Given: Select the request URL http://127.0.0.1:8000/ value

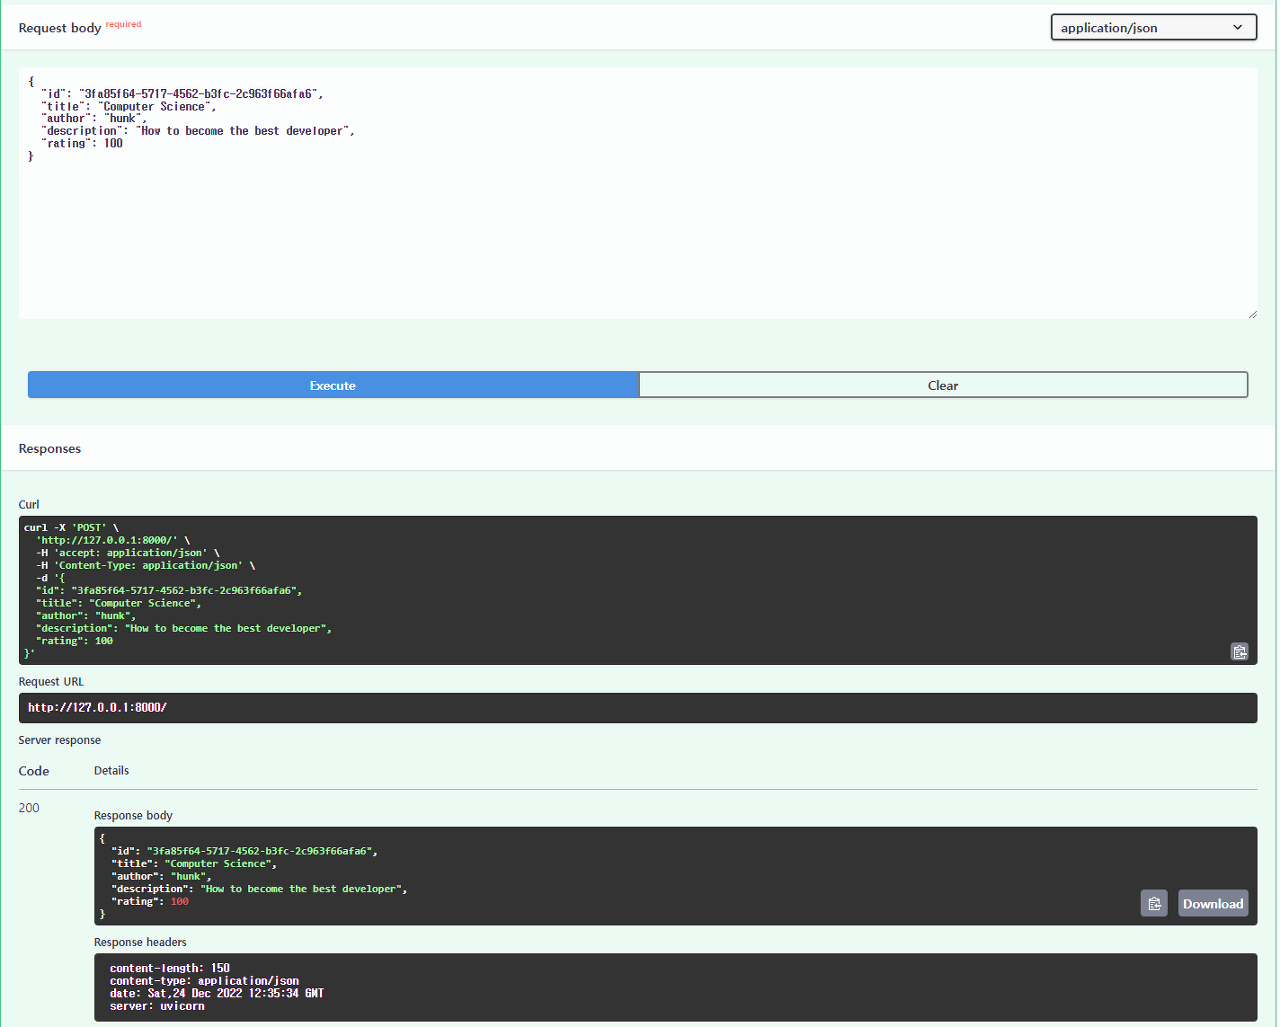Looking at the screenshot, I should [x=97, y=708].
